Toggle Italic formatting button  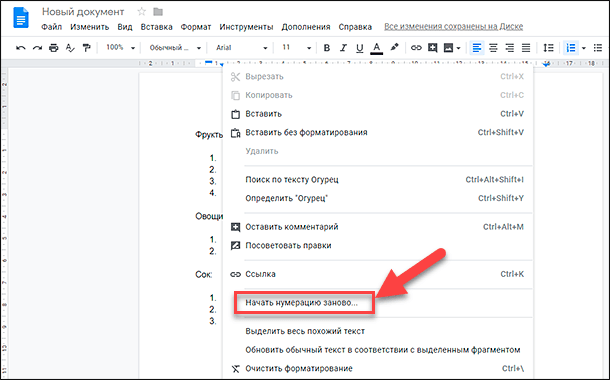[343, 48]
